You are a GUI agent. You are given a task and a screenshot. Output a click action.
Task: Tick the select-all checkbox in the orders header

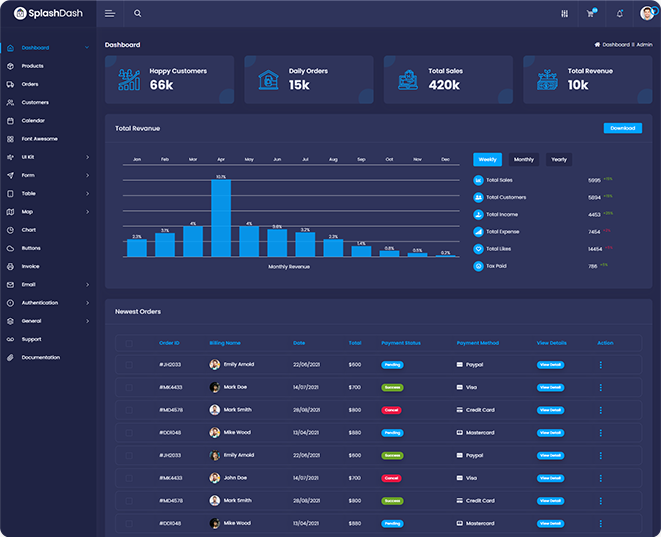click(129, 344)
